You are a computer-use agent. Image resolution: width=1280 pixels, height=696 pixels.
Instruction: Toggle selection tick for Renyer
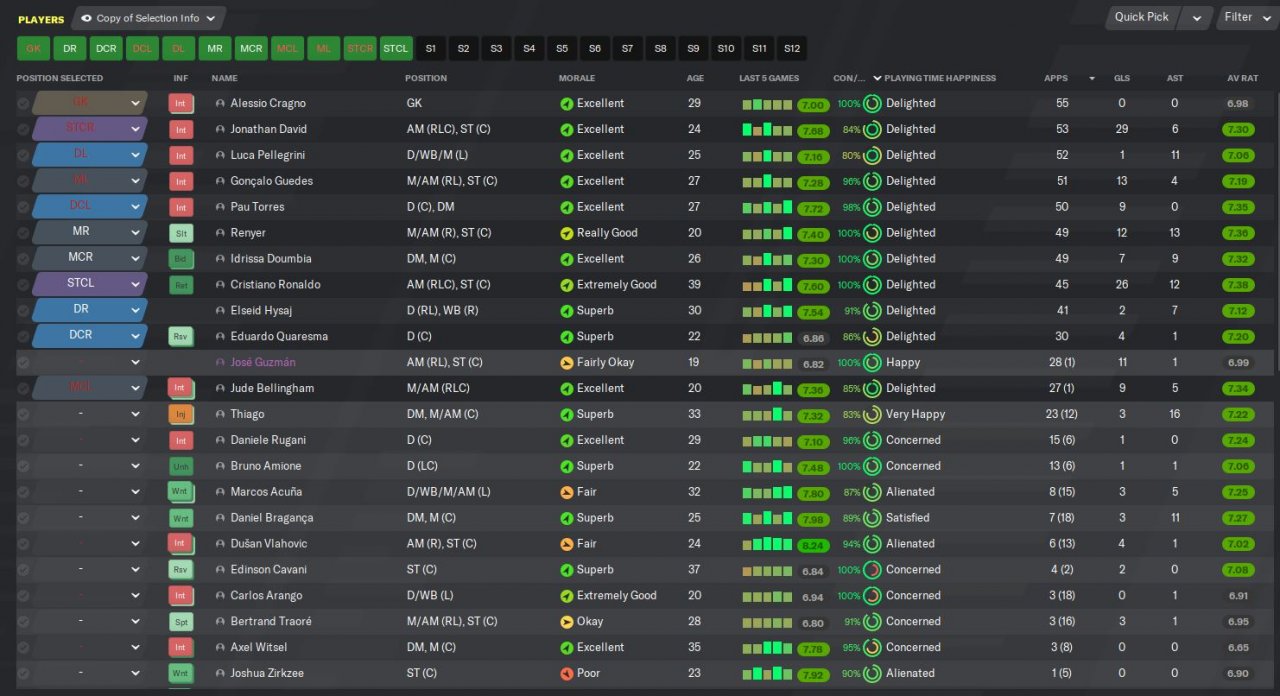(x=23, y=233)
